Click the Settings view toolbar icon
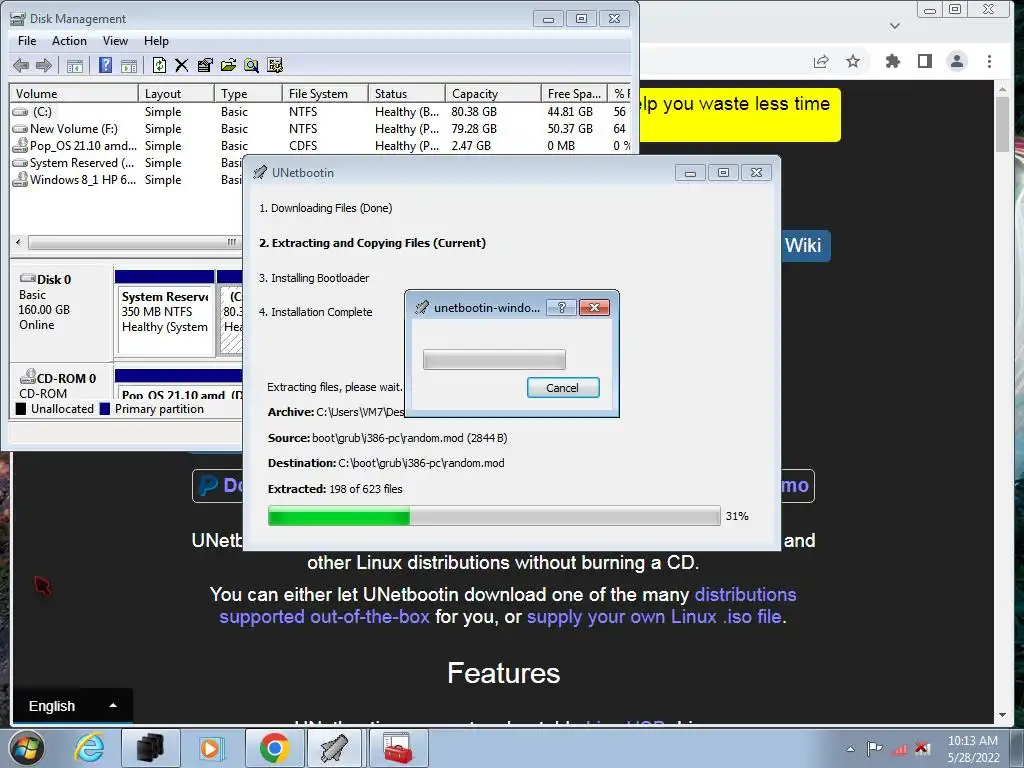Image resolution: width=1024 pixels, height=768 pixels. [x=275, y=65]
